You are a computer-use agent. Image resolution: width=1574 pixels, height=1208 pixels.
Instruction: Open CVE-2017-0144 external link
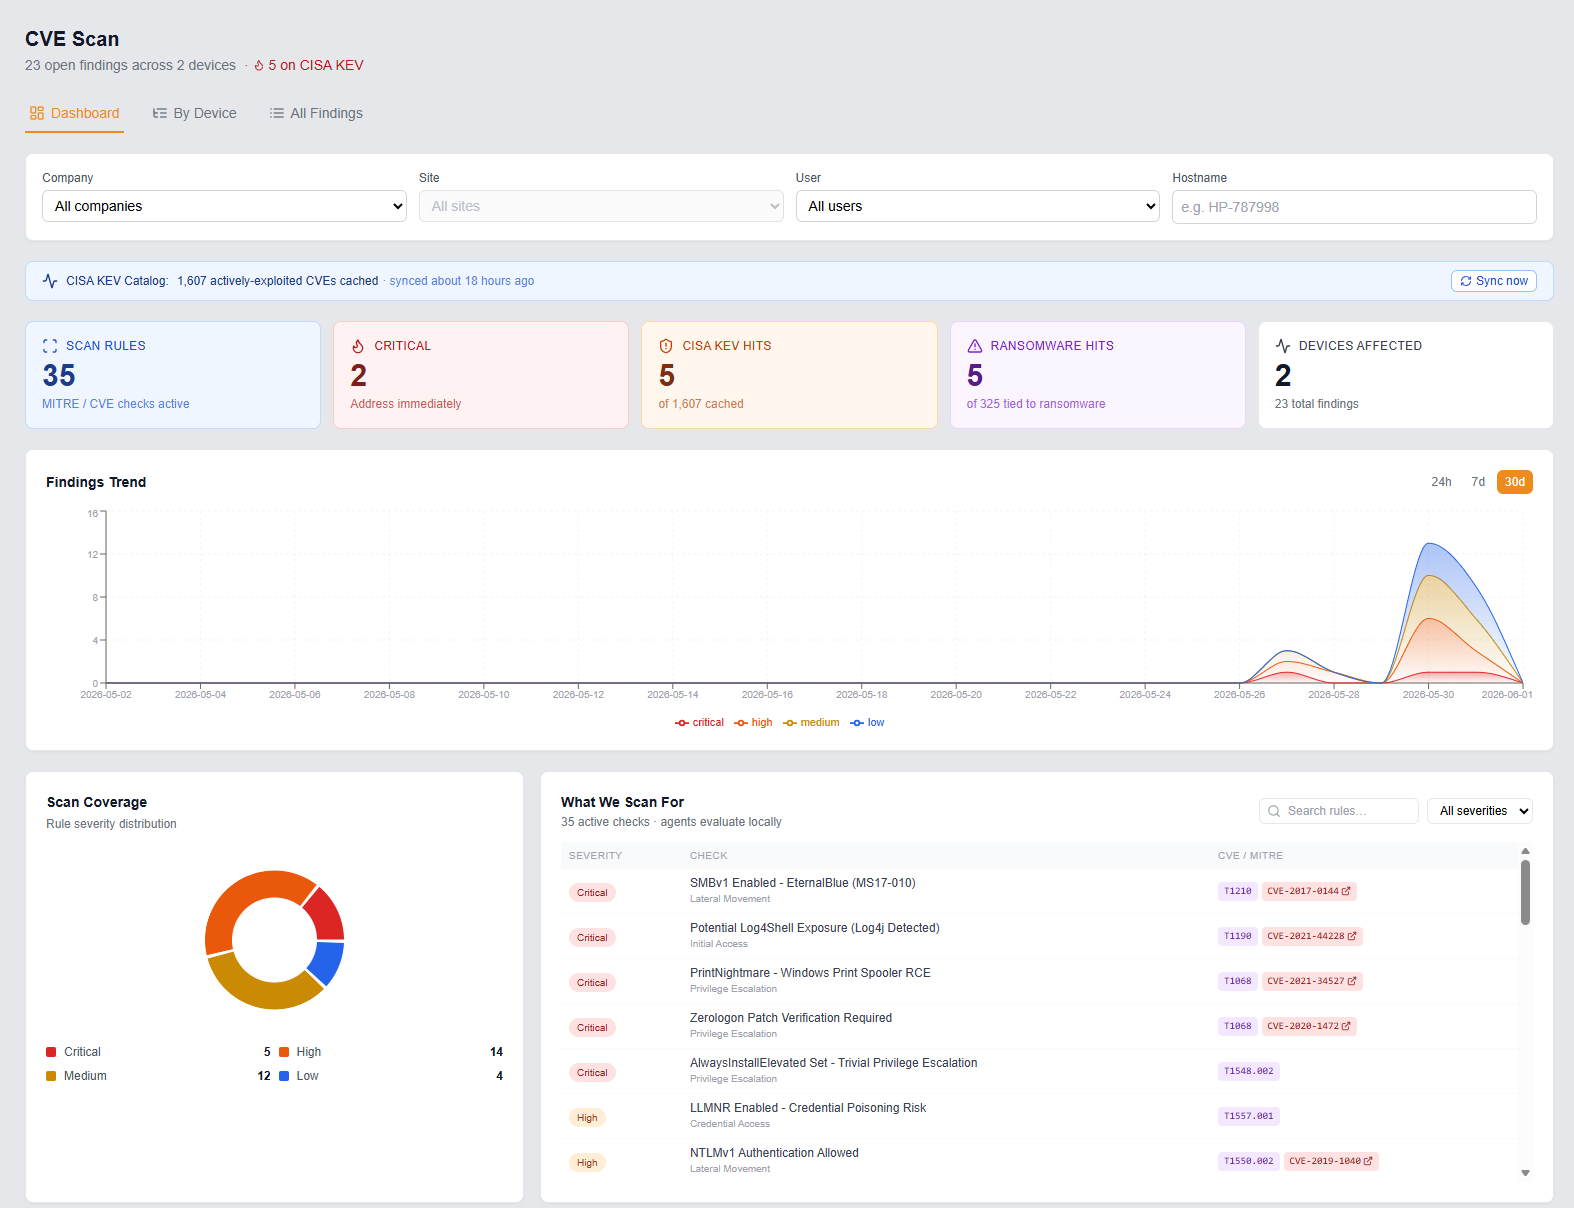(x=1309, y=891)
